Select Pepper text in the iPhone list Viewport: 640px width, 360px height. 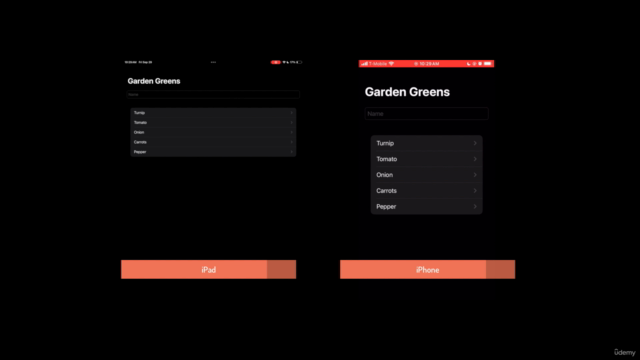coord(386,207)
